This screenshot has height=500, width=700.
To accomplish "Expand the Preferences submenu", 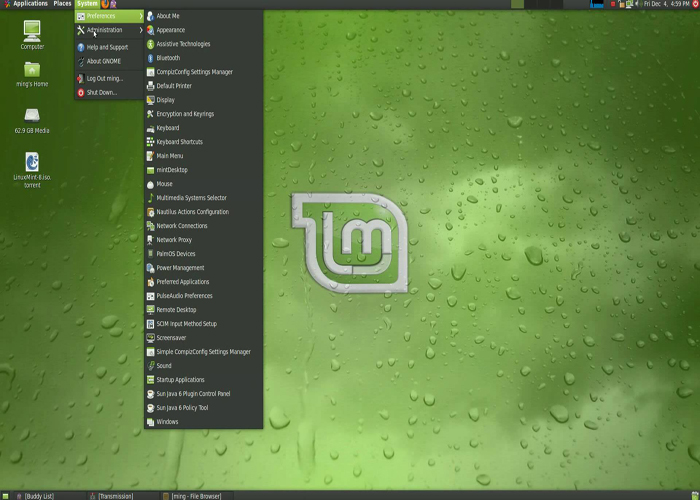I will coord(109,16).
